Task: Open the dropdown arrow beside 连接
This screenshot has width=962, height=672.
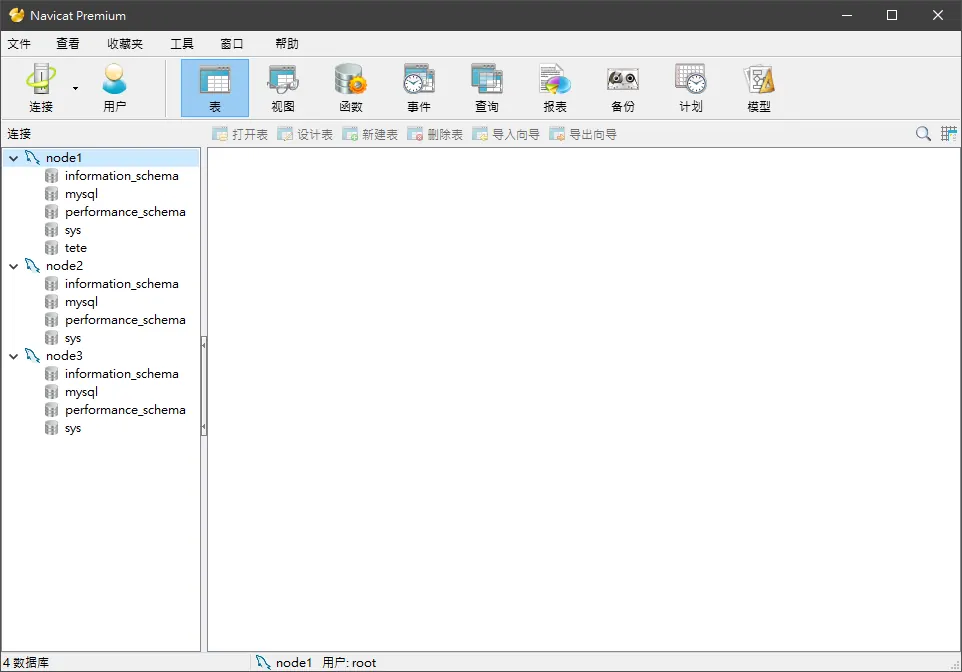Action: pos(75,88)
